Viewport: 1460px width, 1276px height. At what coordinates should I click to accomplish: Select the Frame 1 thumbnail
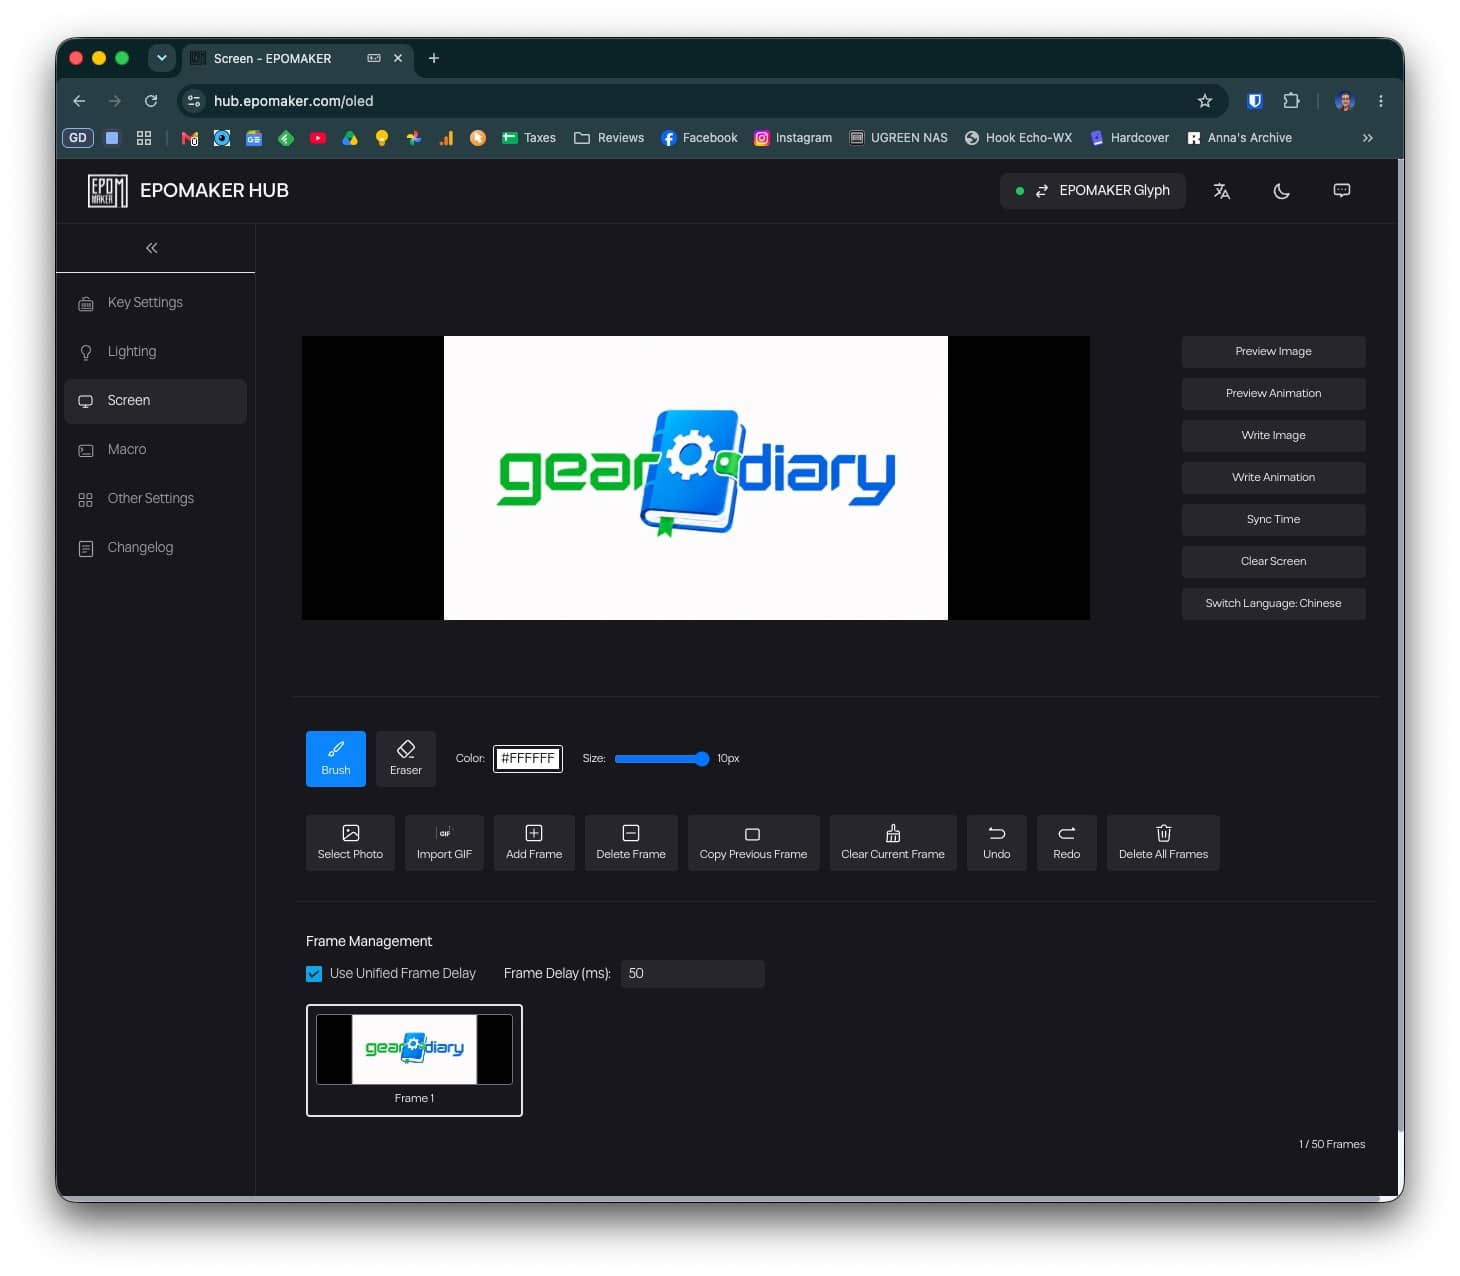coord(414,1060)
